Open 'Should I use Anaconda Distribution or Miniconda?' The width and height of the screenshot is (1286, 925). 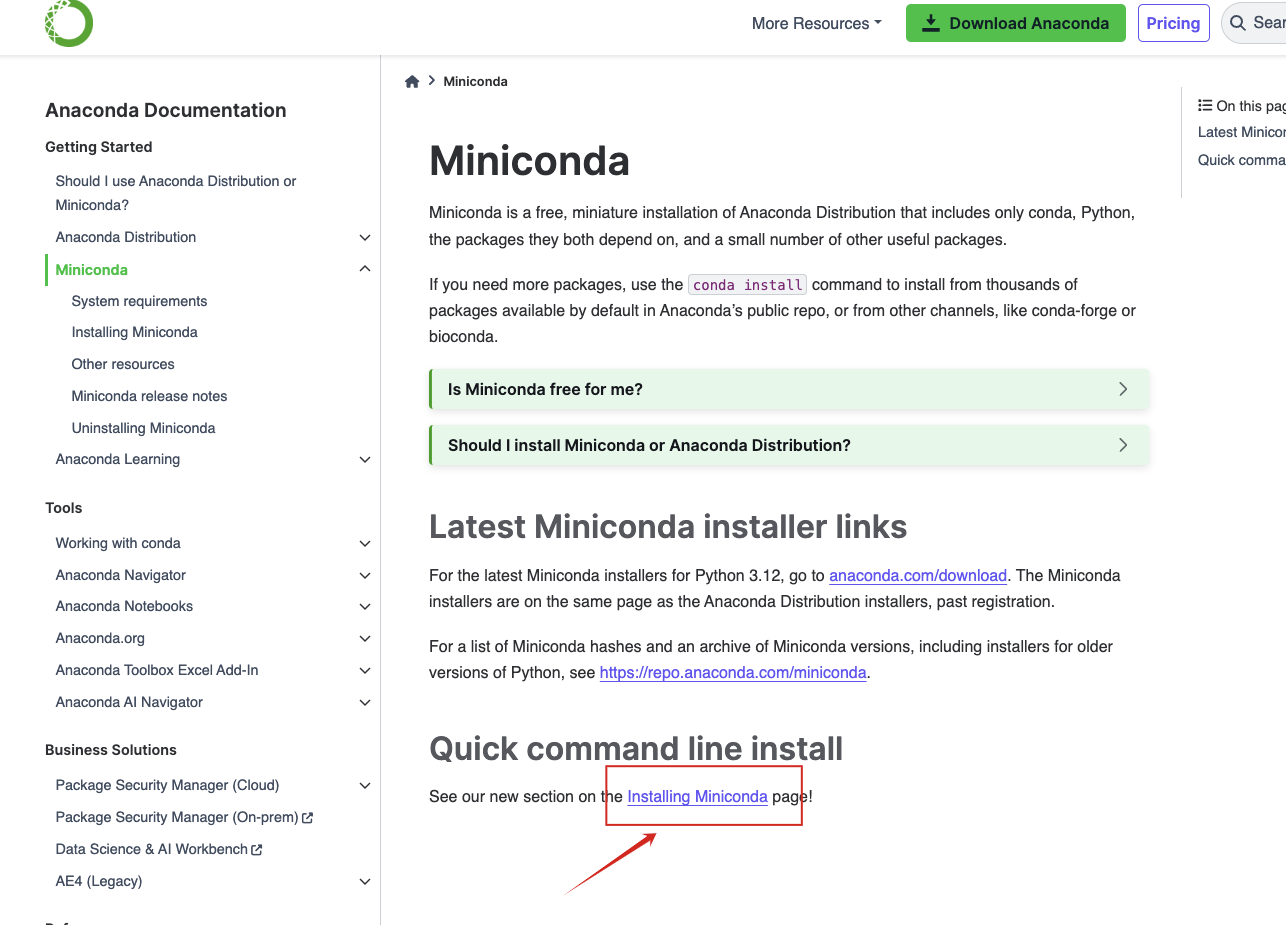click(176, 193)
